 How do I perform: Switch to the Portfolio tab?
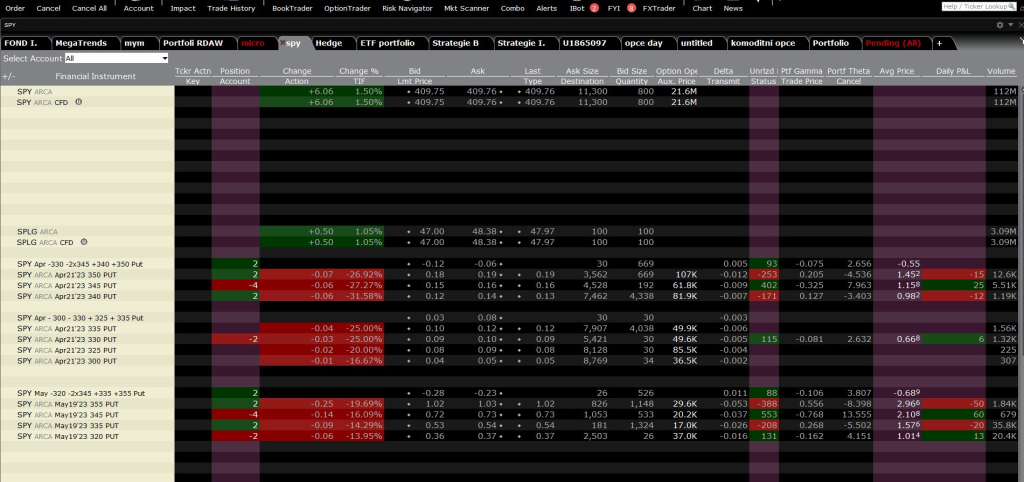point(830,43)
